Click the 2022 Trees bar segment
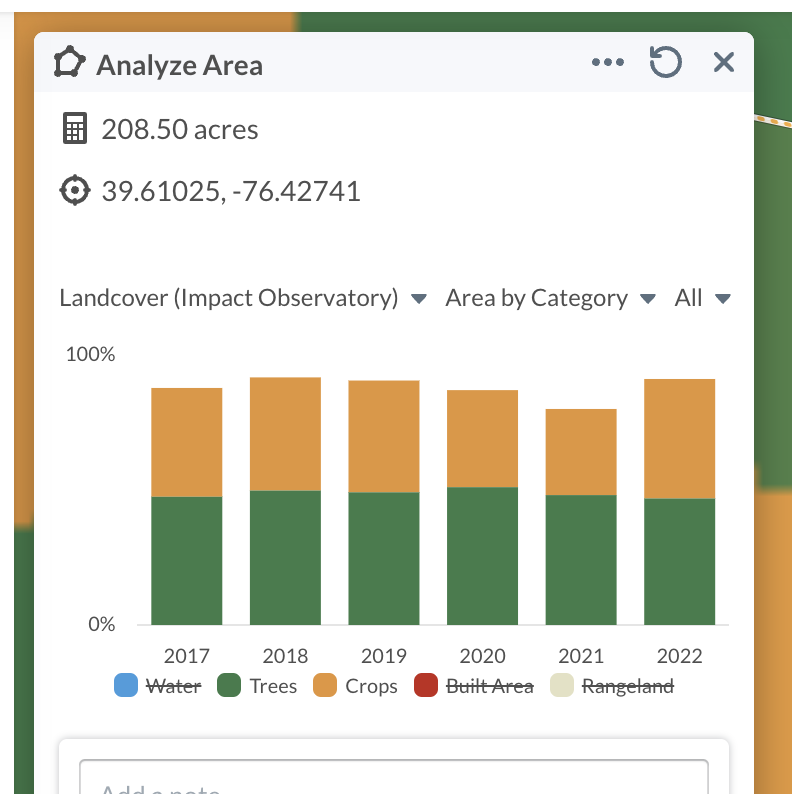 680,562
